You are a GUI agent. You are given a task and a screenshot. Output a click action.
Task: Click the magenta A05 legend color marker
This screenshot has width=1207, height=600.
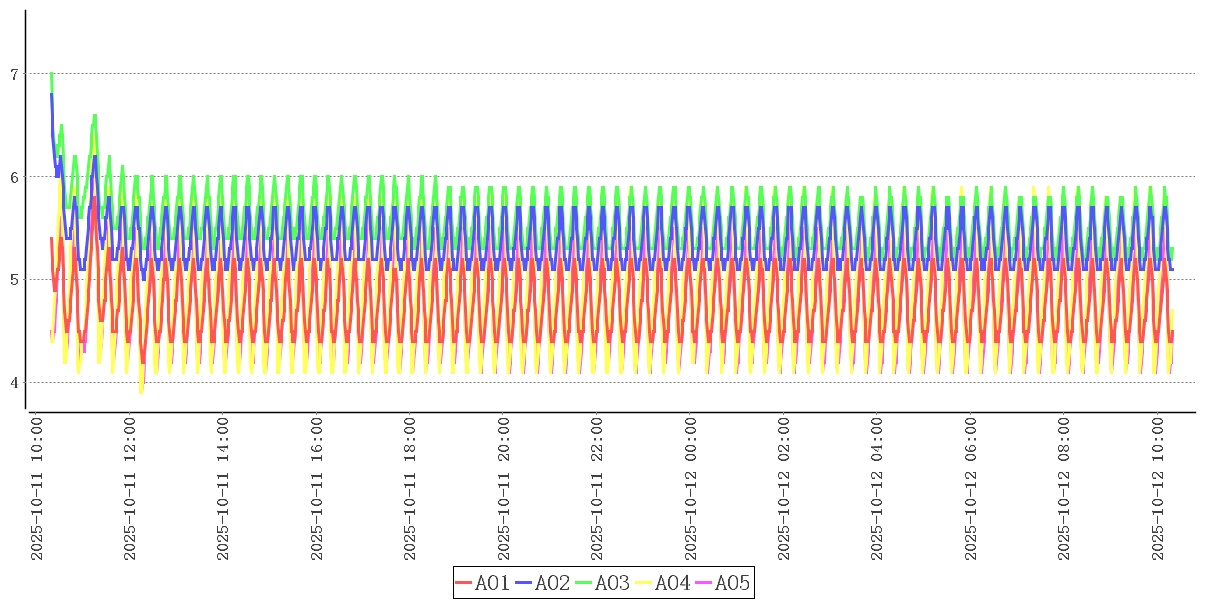tap(704, 583)
